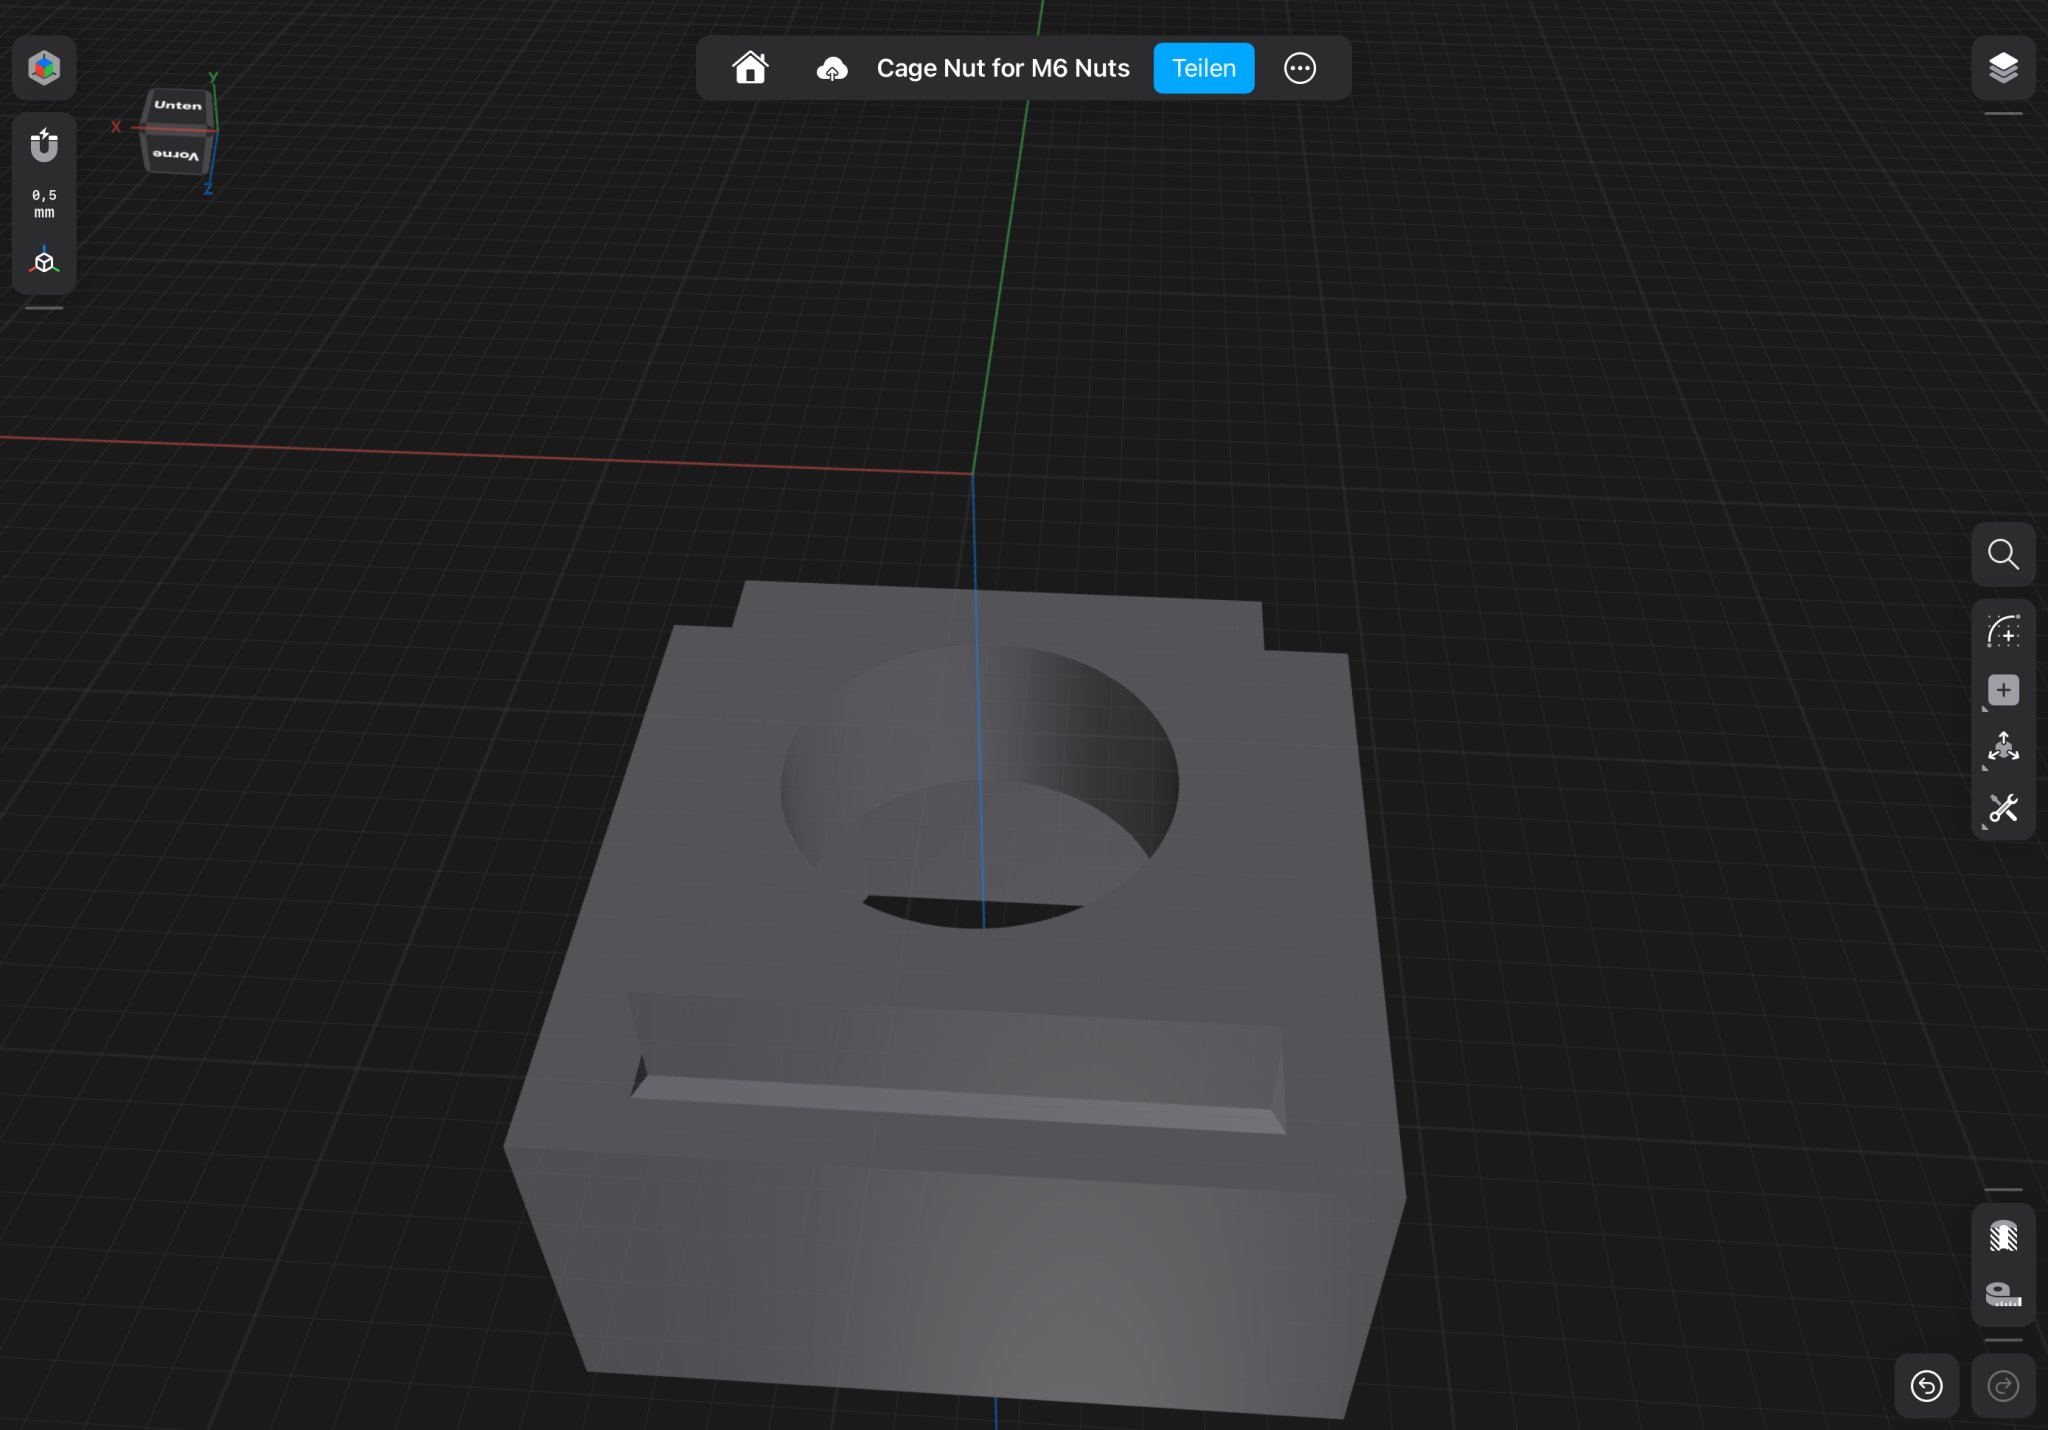This screenshot has width=2048, height=1430.
Task: Toggle the snapping magnet
Action: click(x=44, y=146)
